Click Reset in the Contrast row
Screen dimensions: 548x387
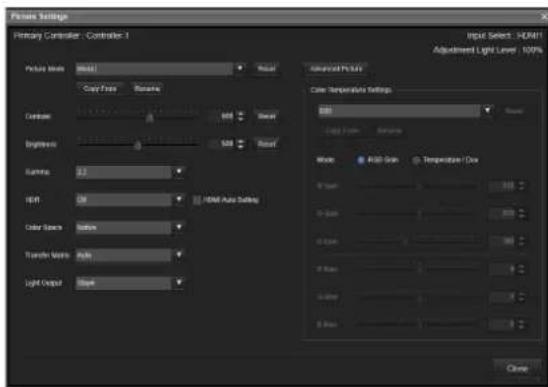266,116
